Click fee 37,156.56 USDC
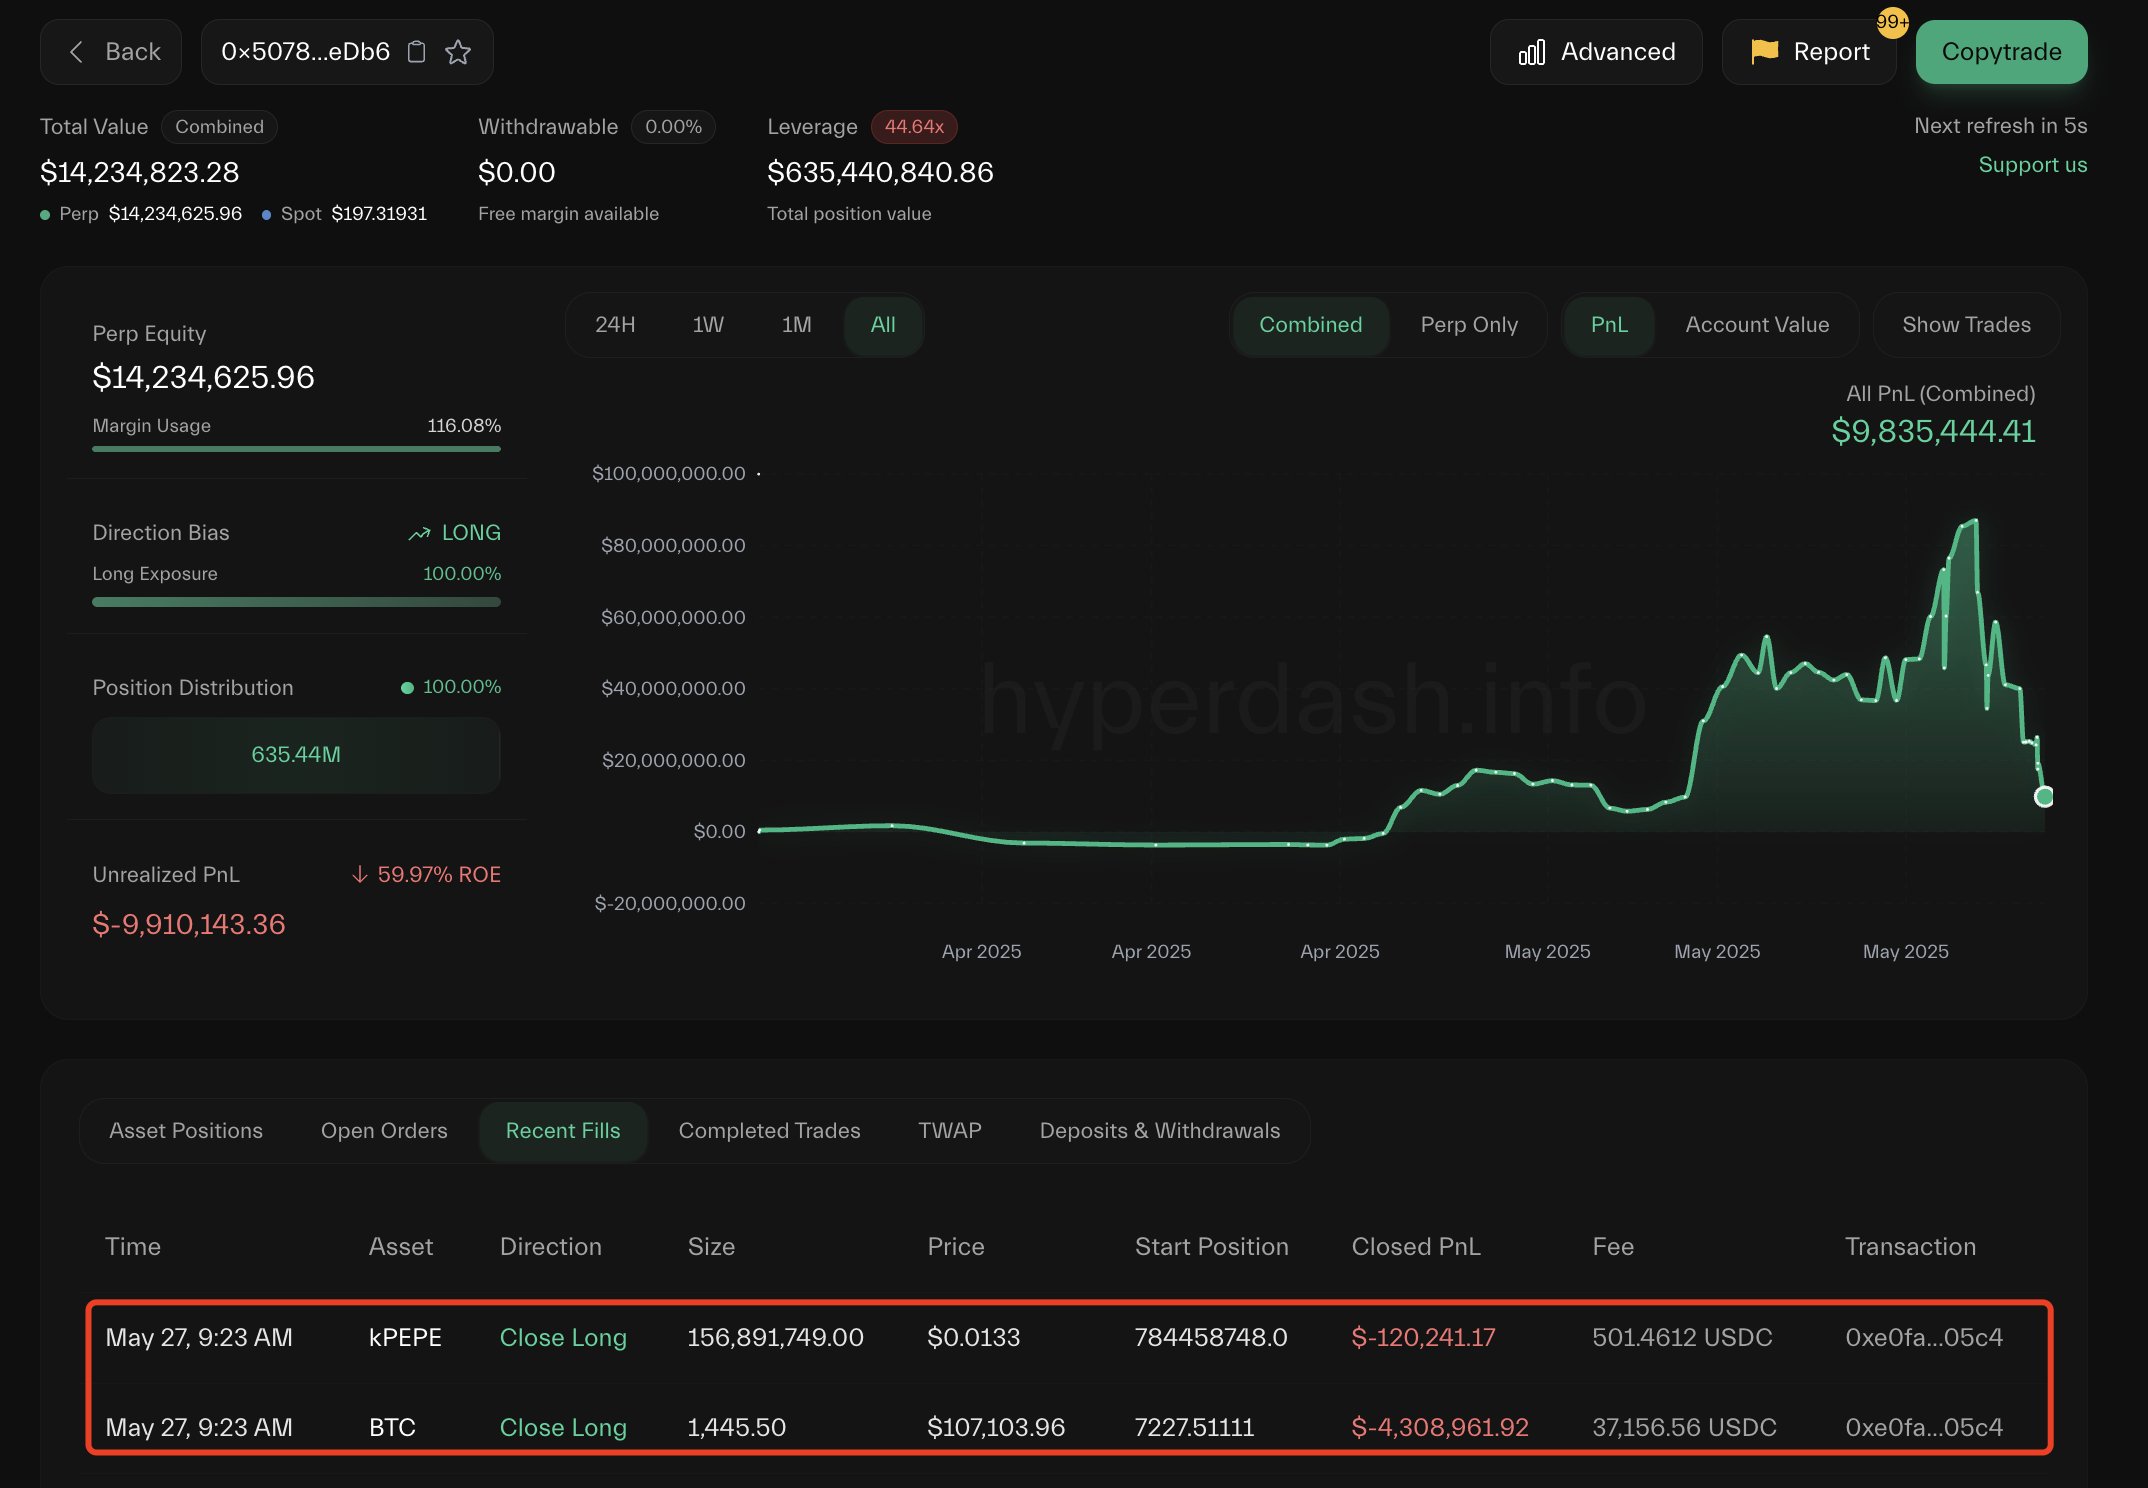Screen dimensions: 2148x1488 1684,1428
